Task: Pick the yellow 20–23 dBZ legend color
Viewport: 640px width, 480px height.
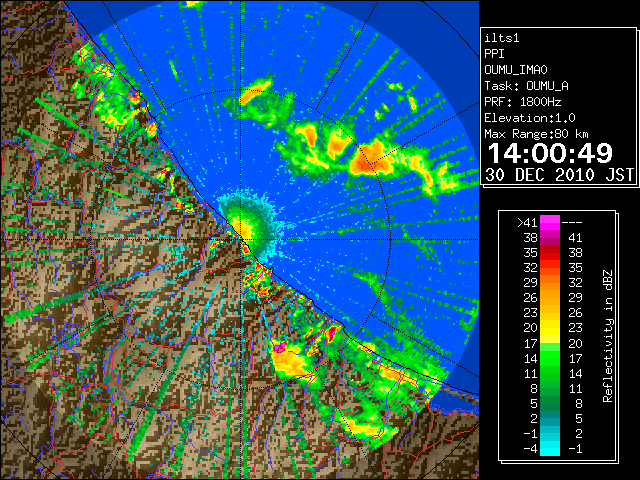Action: click(550, 328)
